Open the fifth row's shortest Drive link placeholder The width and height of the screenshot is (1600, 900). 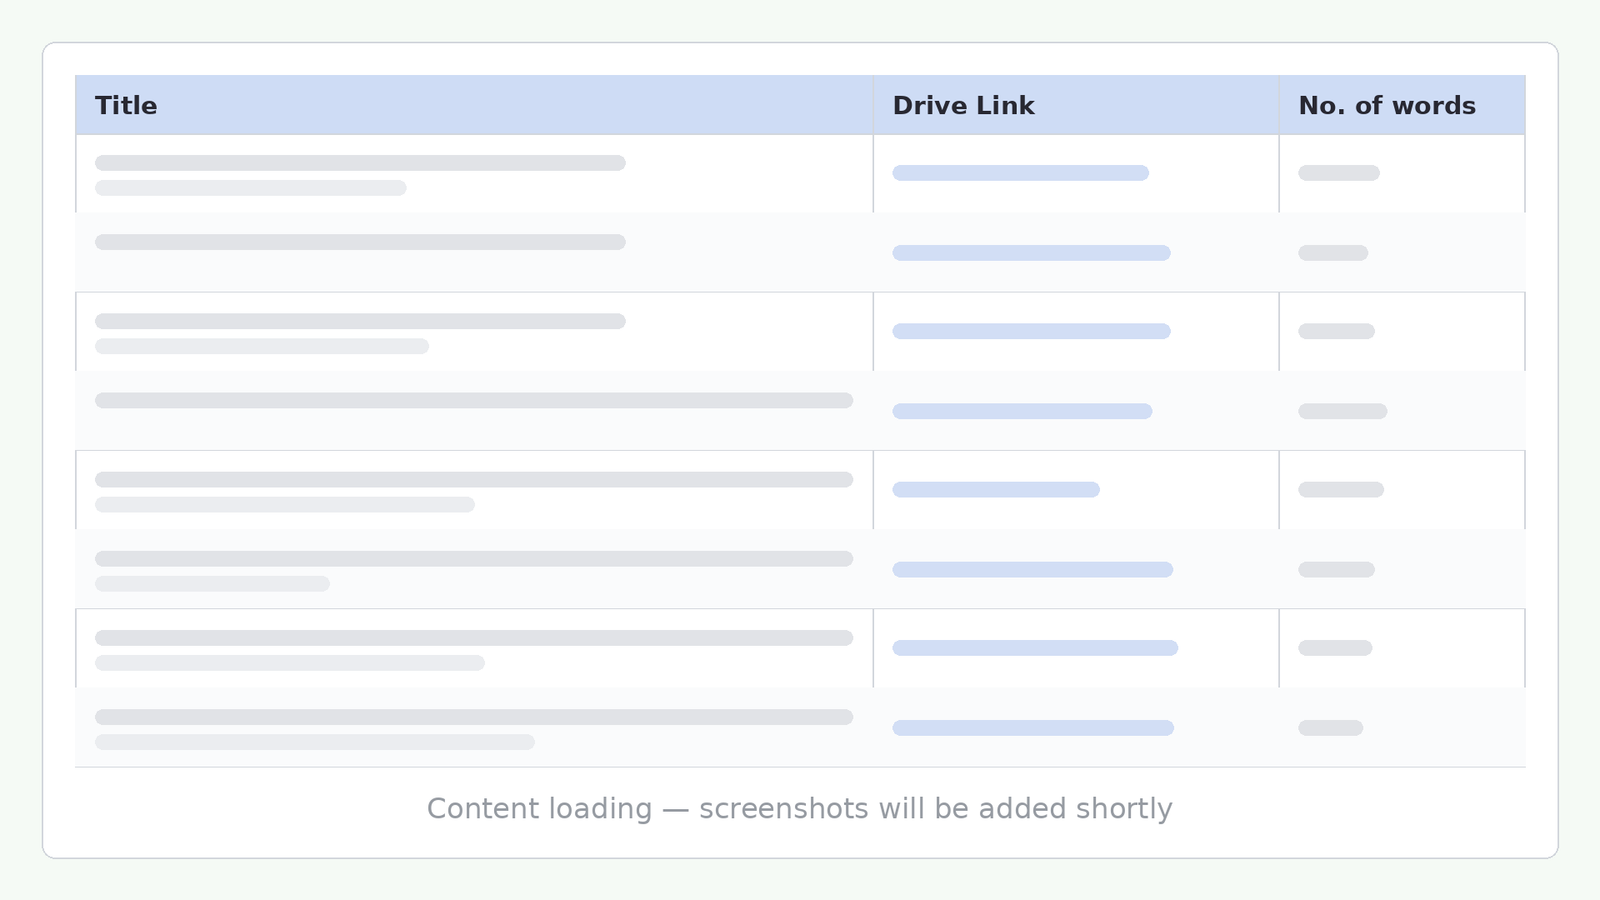point(996,490)
